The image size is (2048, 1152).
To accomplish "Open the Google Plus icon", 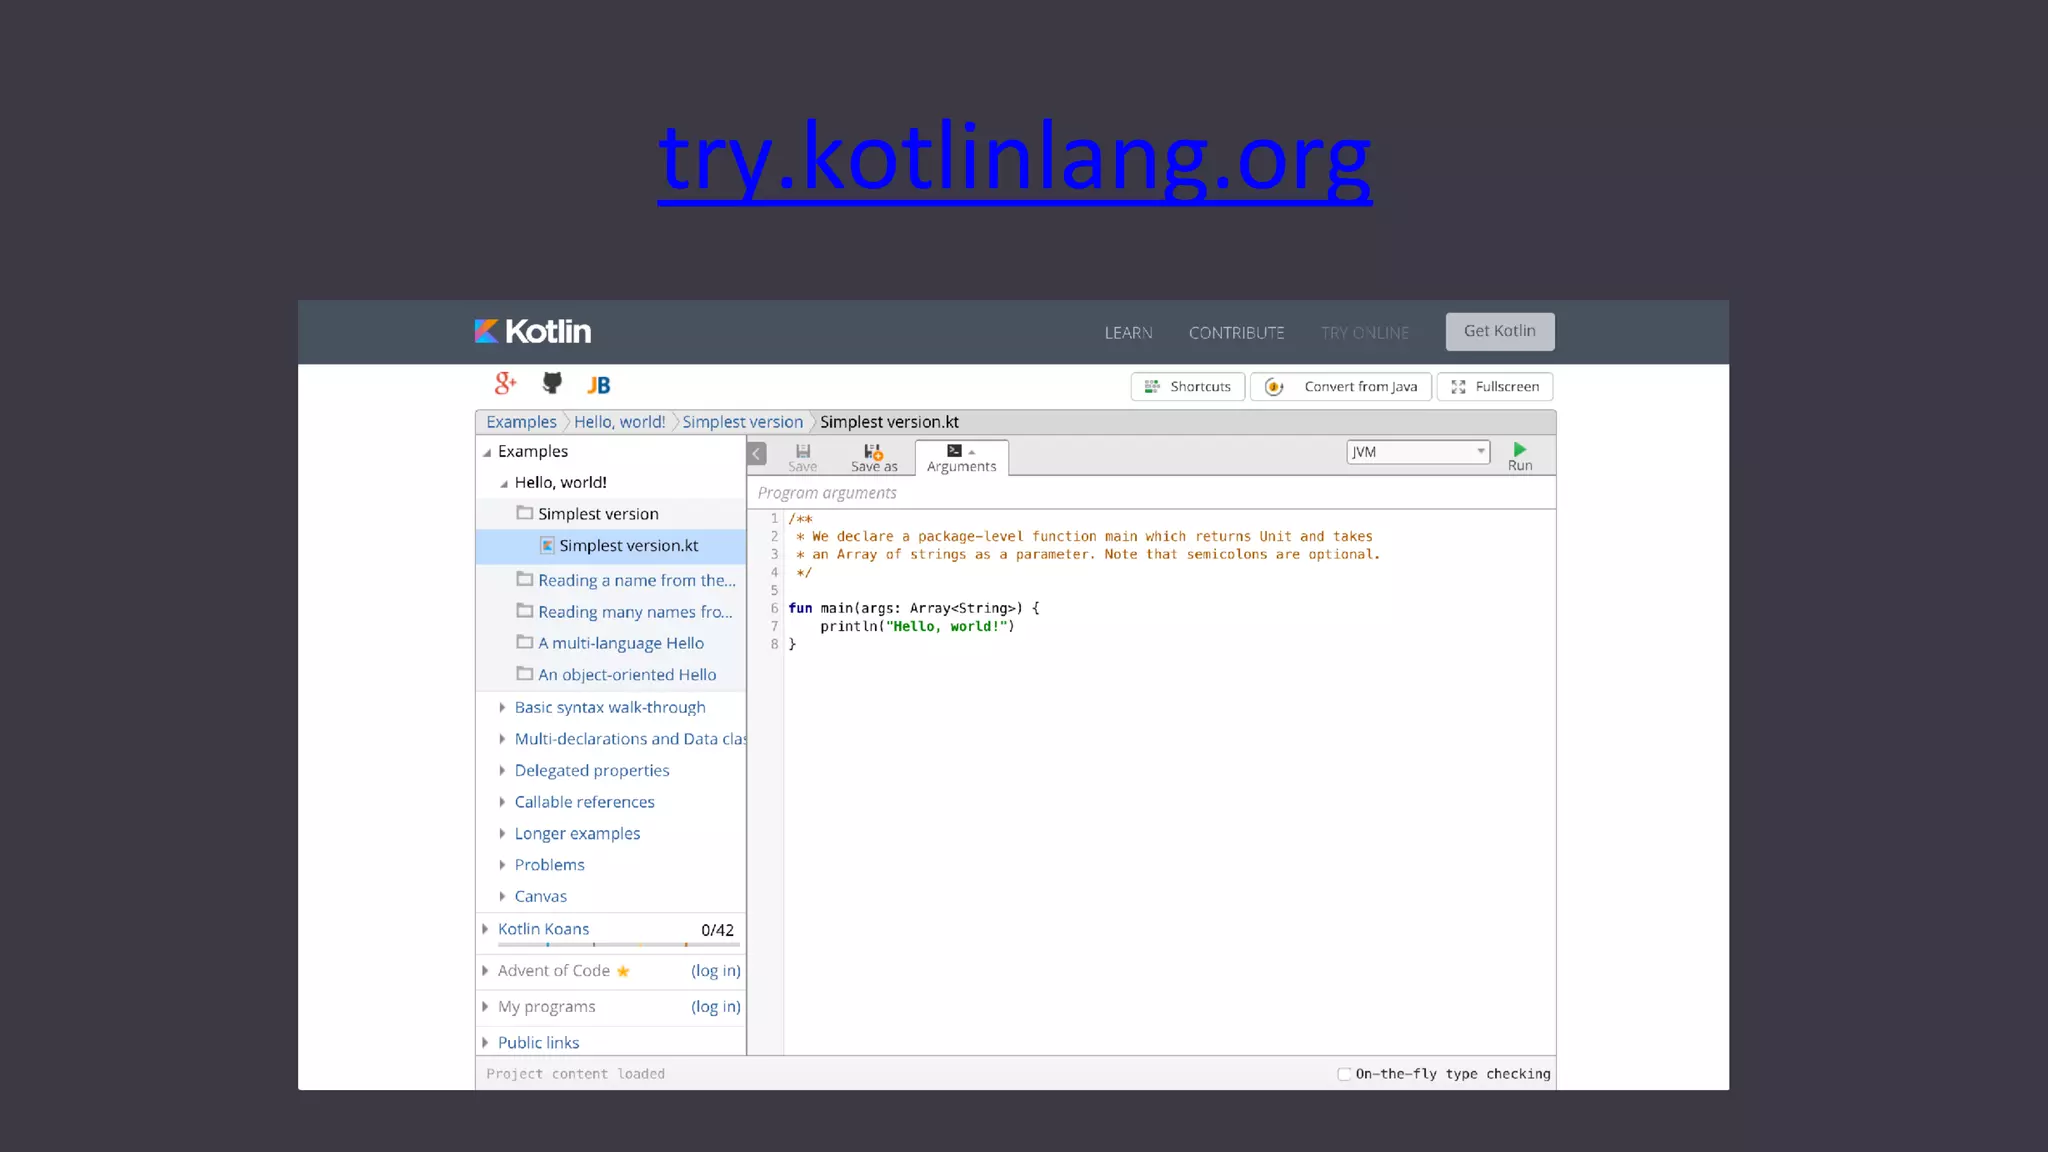I will pyautogui.click(x=505, y=384).
